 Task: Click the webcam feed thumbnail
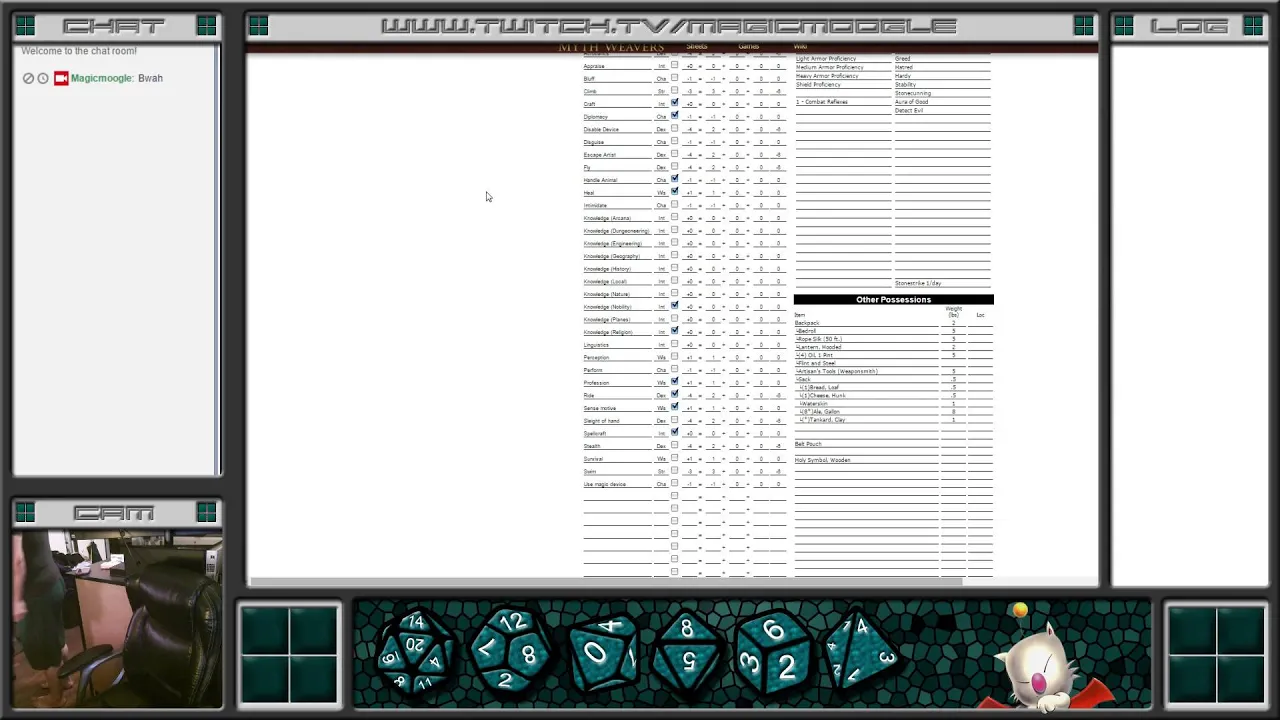tap(117, 619)
